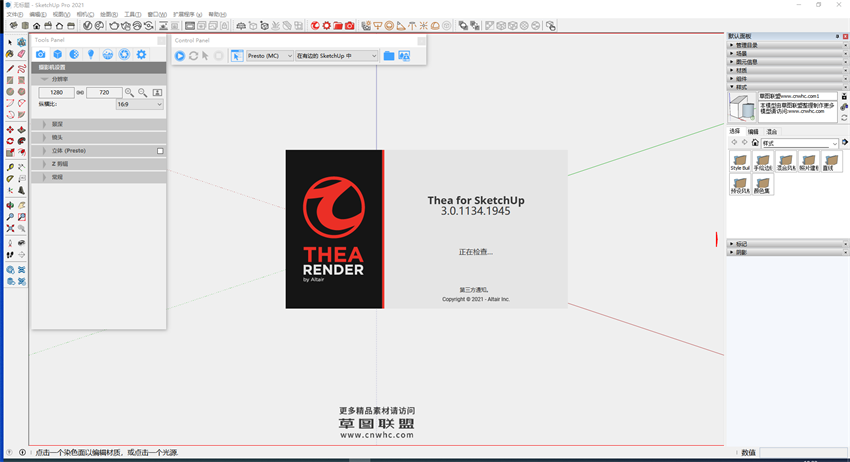Switch to the 混合 tab in styles panel
Viewport: 850px width, 462px height.
(x=771, y=131)
